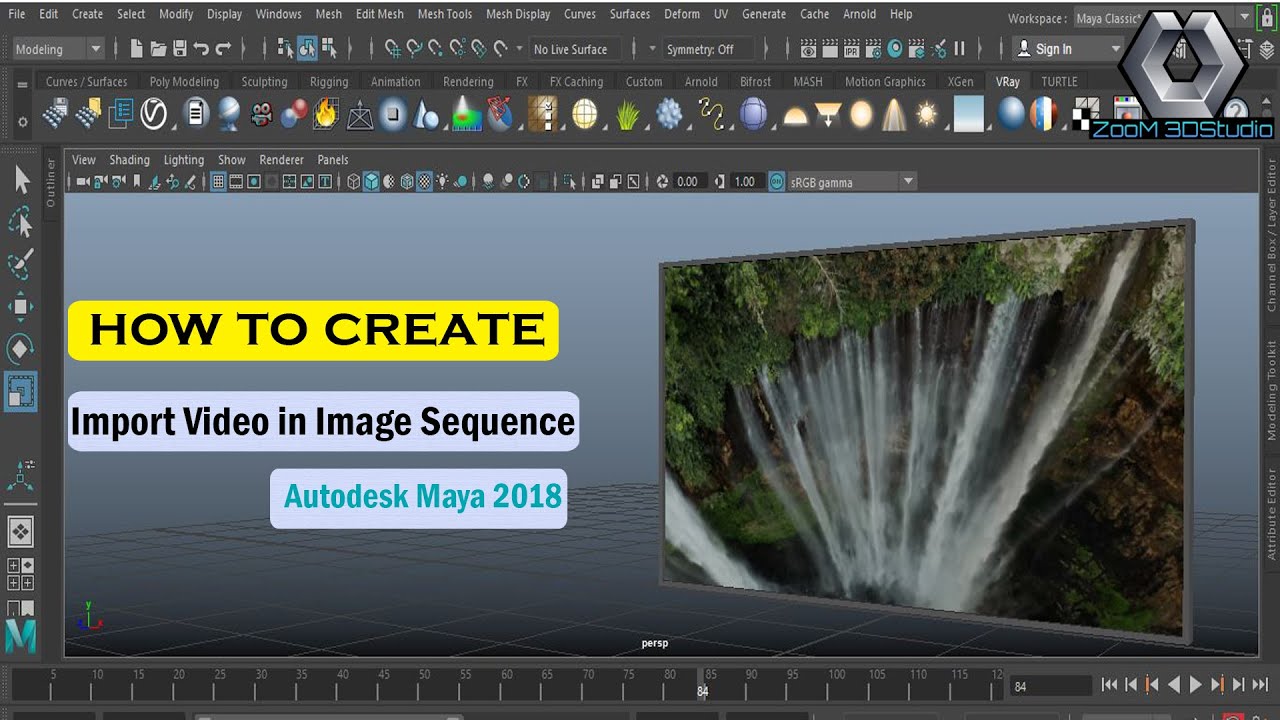Open the Render View window icon

coord(808,48)
